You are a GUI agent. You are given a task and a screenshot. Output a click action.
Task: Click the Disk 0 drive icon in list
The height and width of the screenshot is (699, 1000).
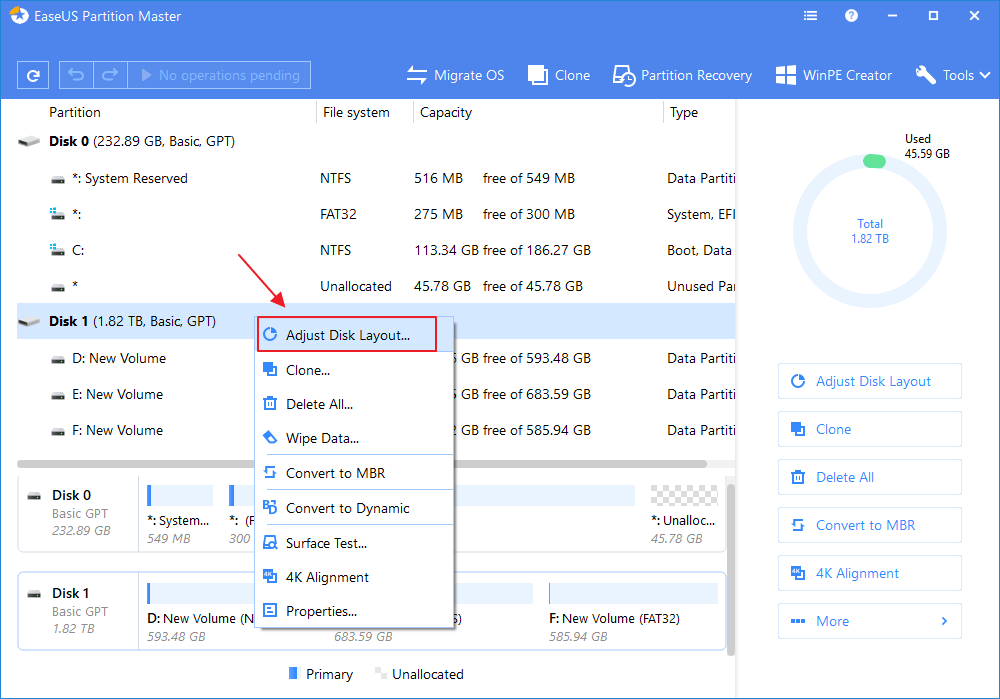pyautogui.click(x=29, y=142)
